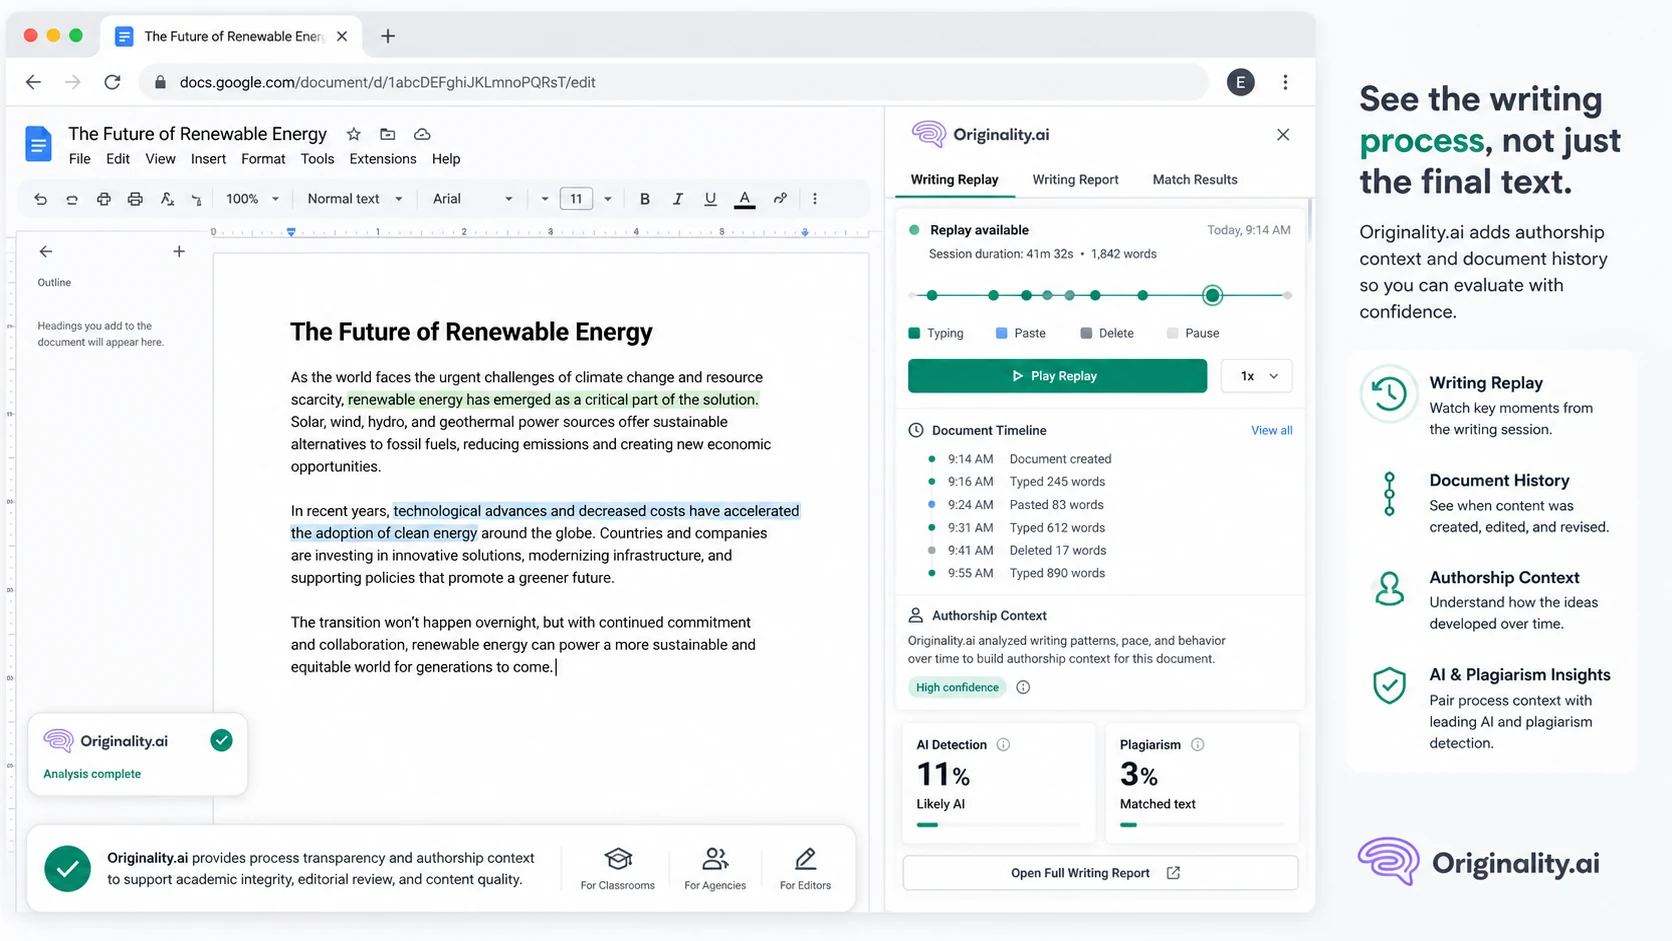
Task: Select the For Agencies option
Action: [x=715, y=868]
